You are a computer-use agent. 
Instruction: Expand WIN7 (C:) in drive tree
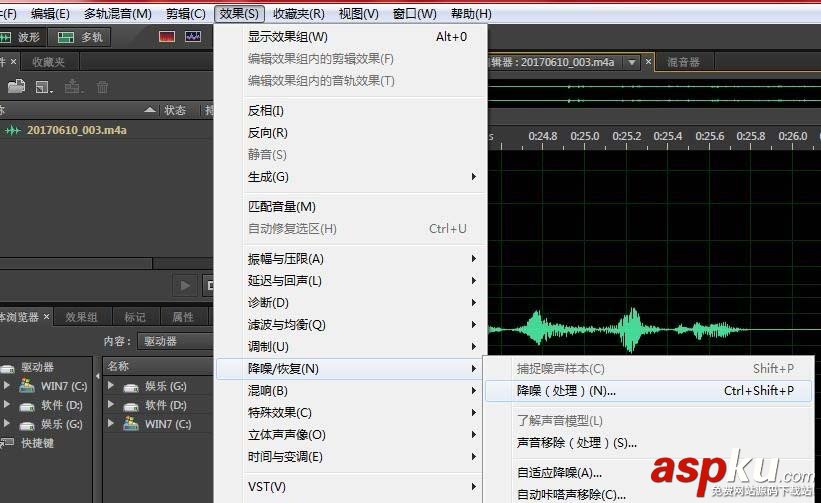(x=6, y=386)
